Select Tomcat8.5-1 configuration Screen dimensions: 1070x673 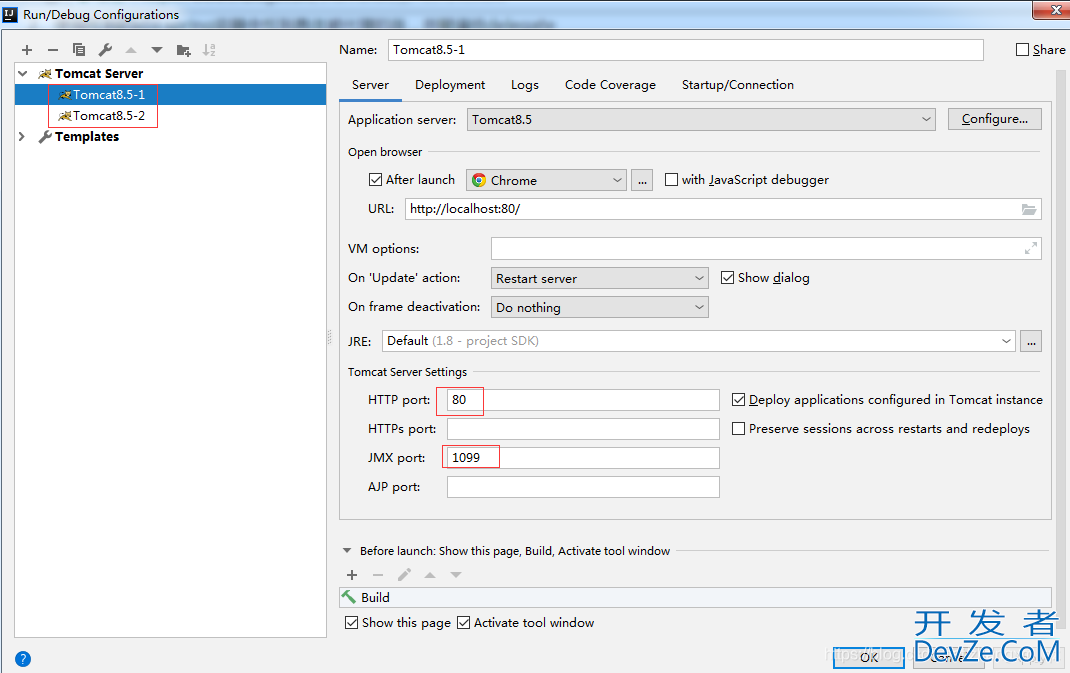(x=171, y=94)
